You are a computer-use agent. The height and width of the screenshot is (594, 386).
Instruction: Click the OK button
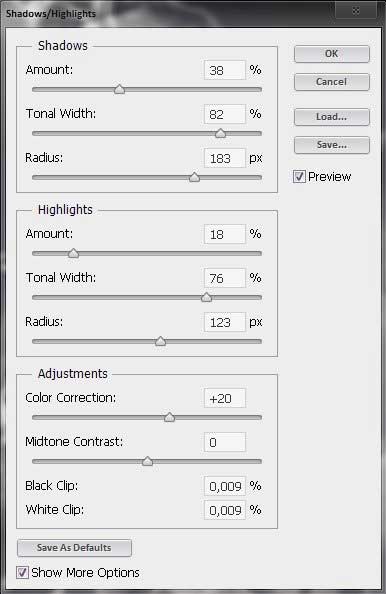click(x=331, y=54)
